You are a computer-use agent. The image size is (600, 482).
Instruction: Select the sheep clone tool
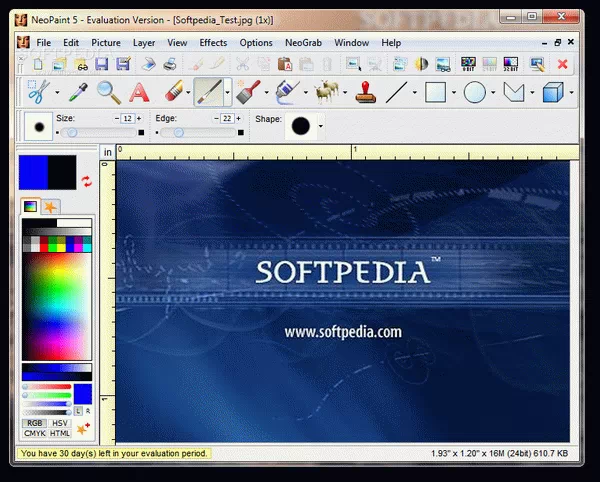(326, 92)
